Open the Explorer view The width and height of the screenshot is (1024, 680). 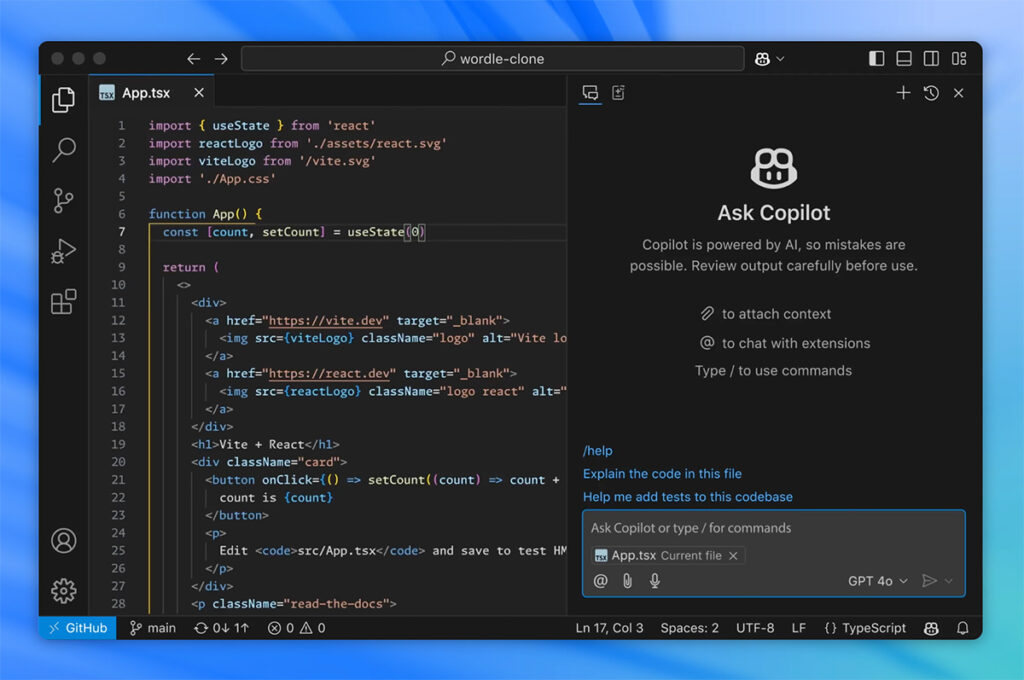pos(63,100)
